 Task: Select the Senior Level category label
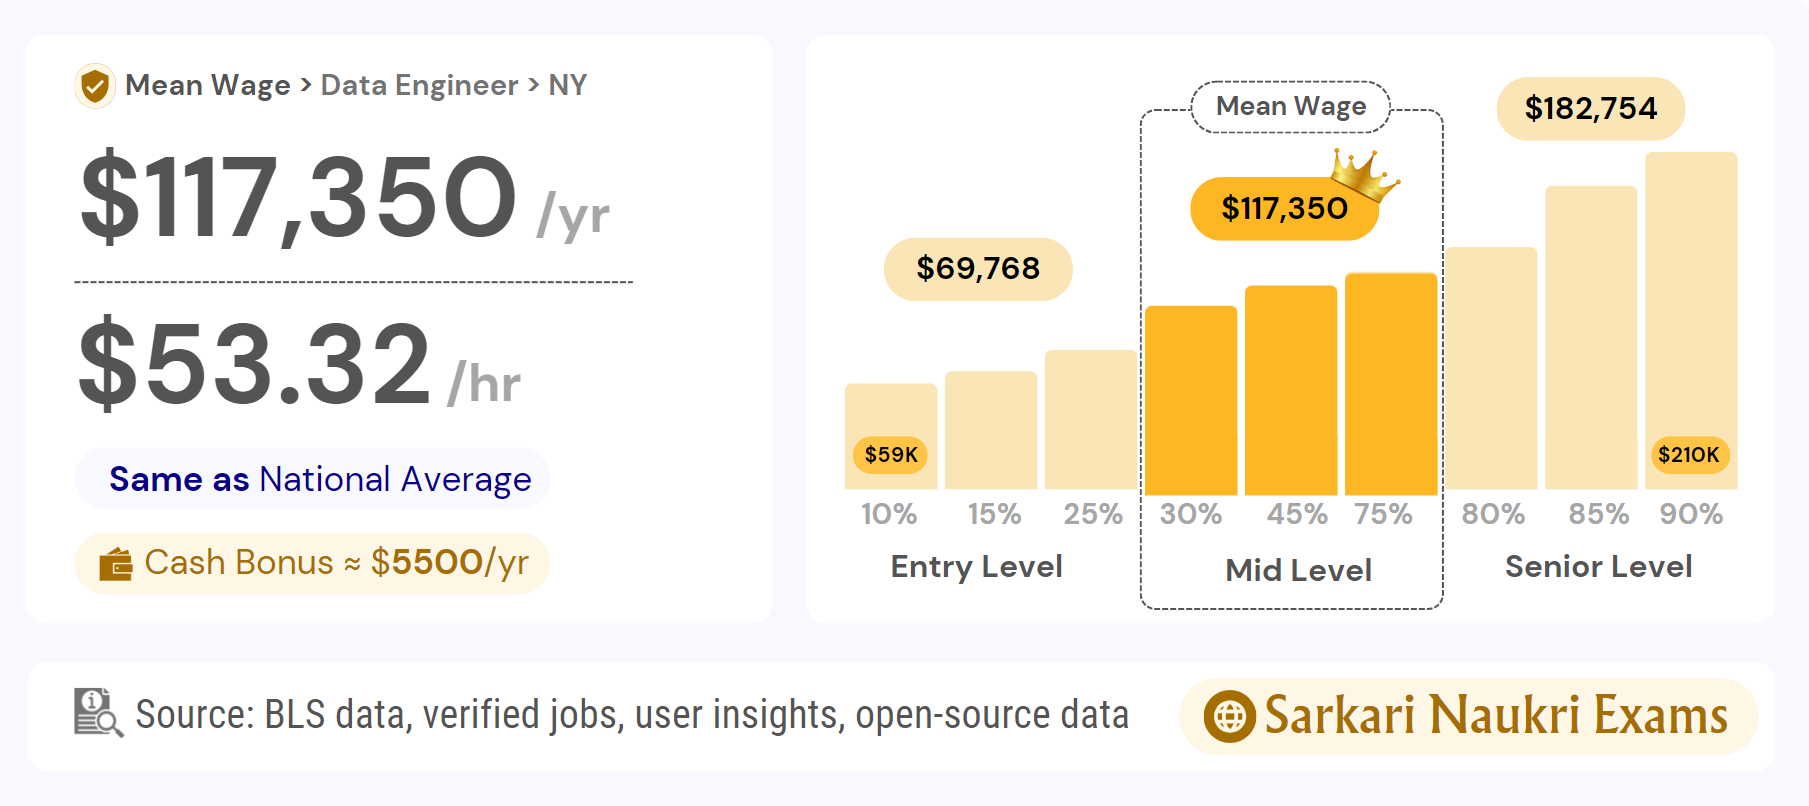[1598, 567]
